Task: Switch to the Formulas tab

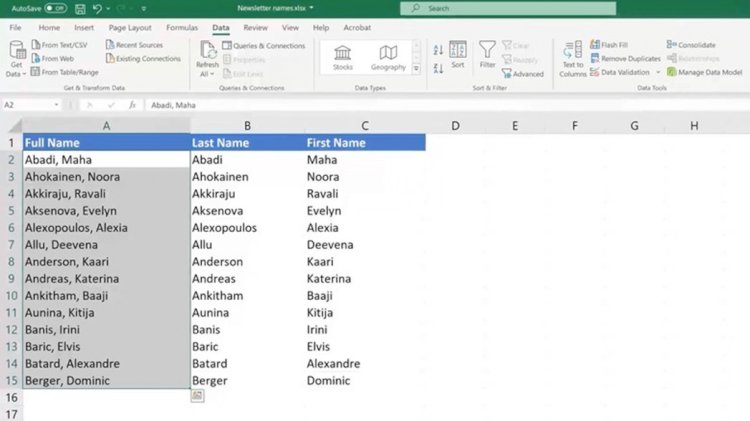Action: coord(182,28)
